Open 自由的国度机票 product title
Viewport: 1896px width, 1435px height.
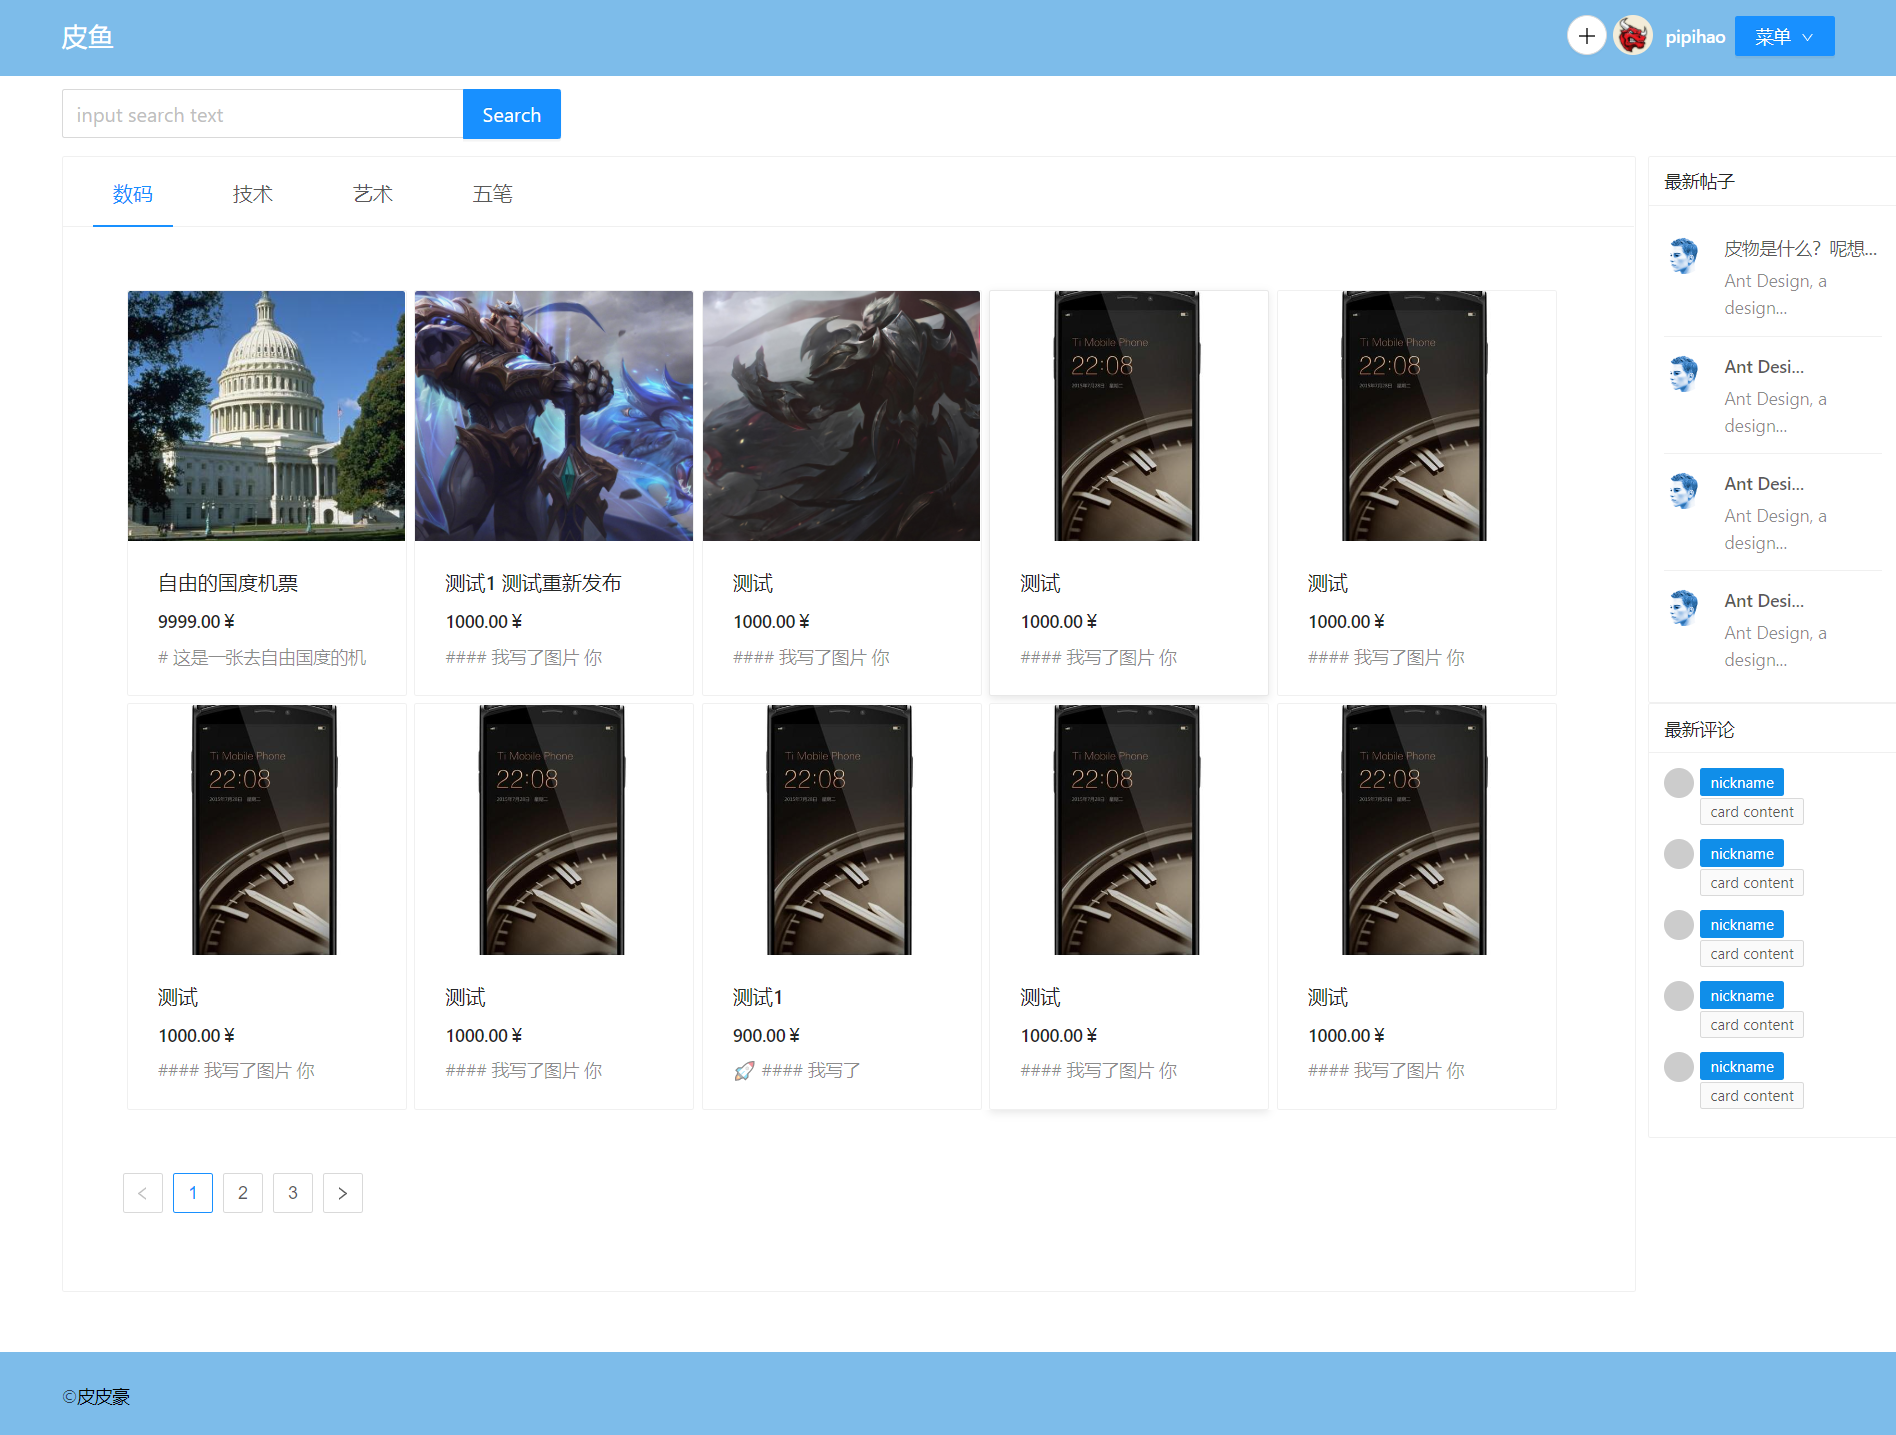tap(228, 583)
